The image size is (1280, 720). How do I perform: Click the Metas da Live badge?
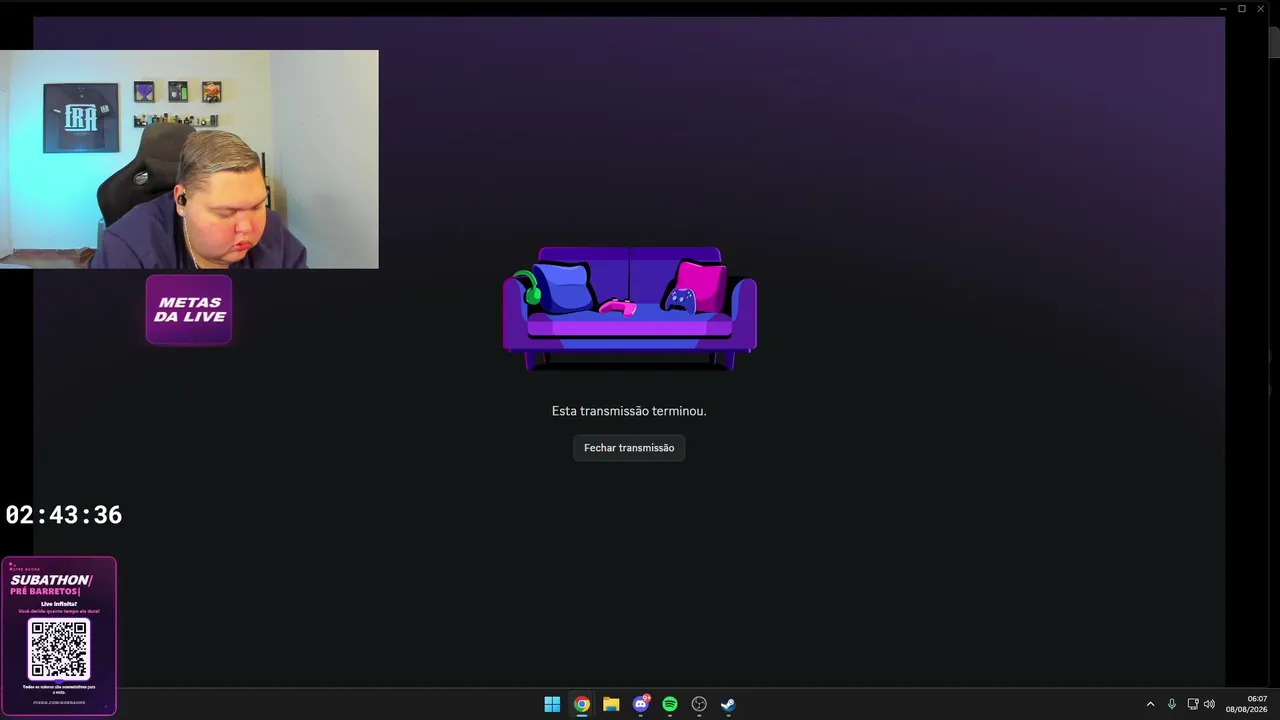tap(189, 310)
